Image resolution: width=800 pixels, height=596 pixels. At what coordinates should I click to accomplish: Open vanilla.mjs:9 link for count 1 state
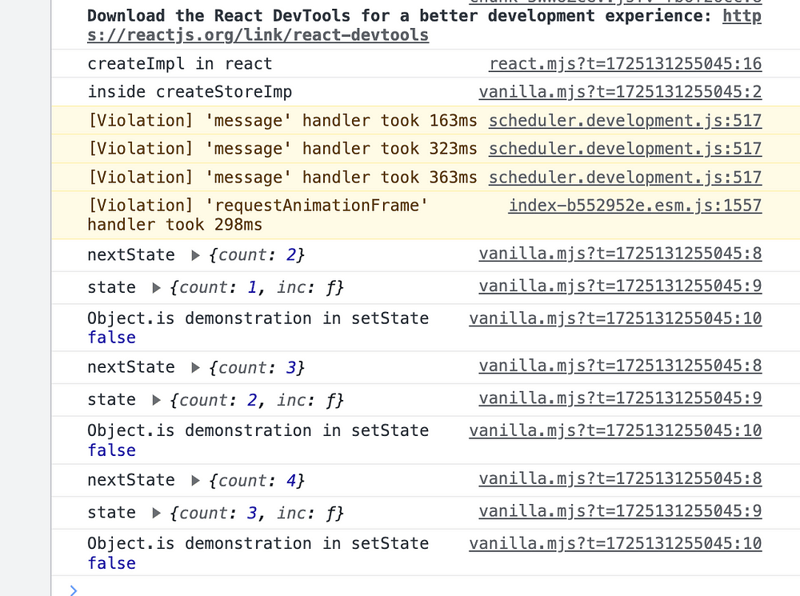pos(620,286)
